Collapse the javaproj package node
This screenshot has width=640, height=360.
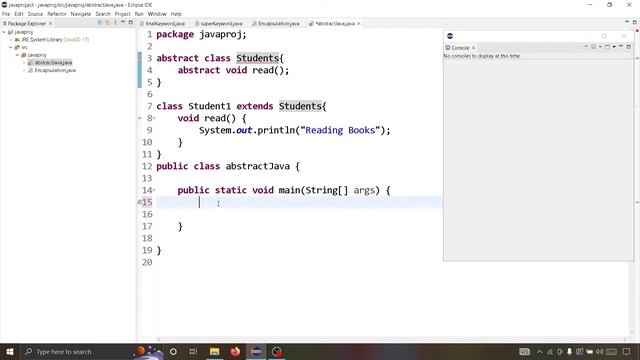[x=18, y=55]
